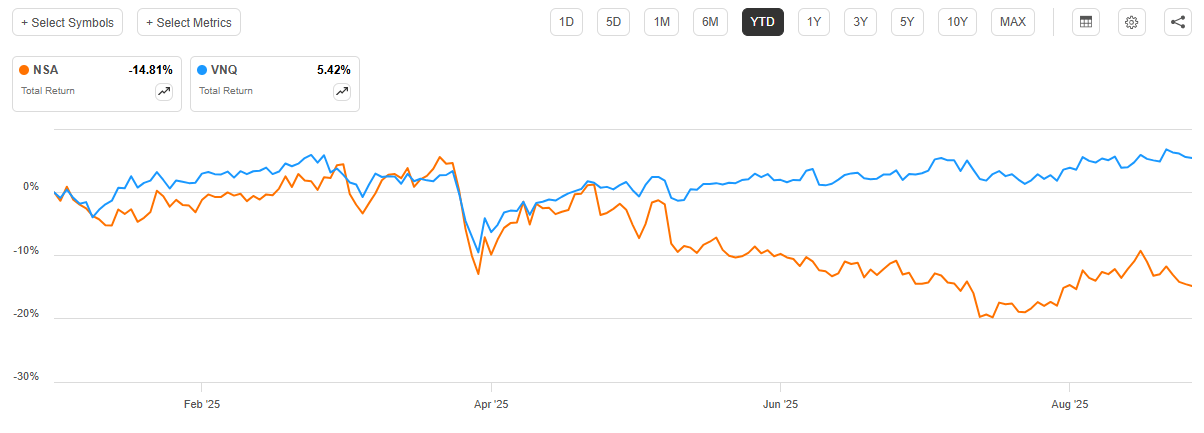
Task: Click the NSA ticker label in legend
Action: [x=46, y=70]
